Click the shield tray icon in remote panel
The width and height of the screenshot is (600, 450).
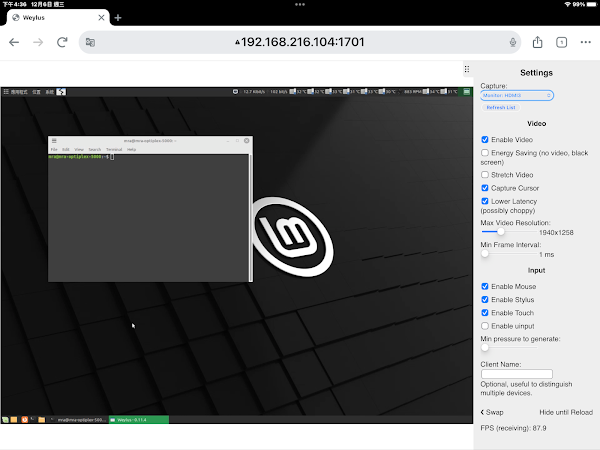pyautogui.click(x=235, y=91)
